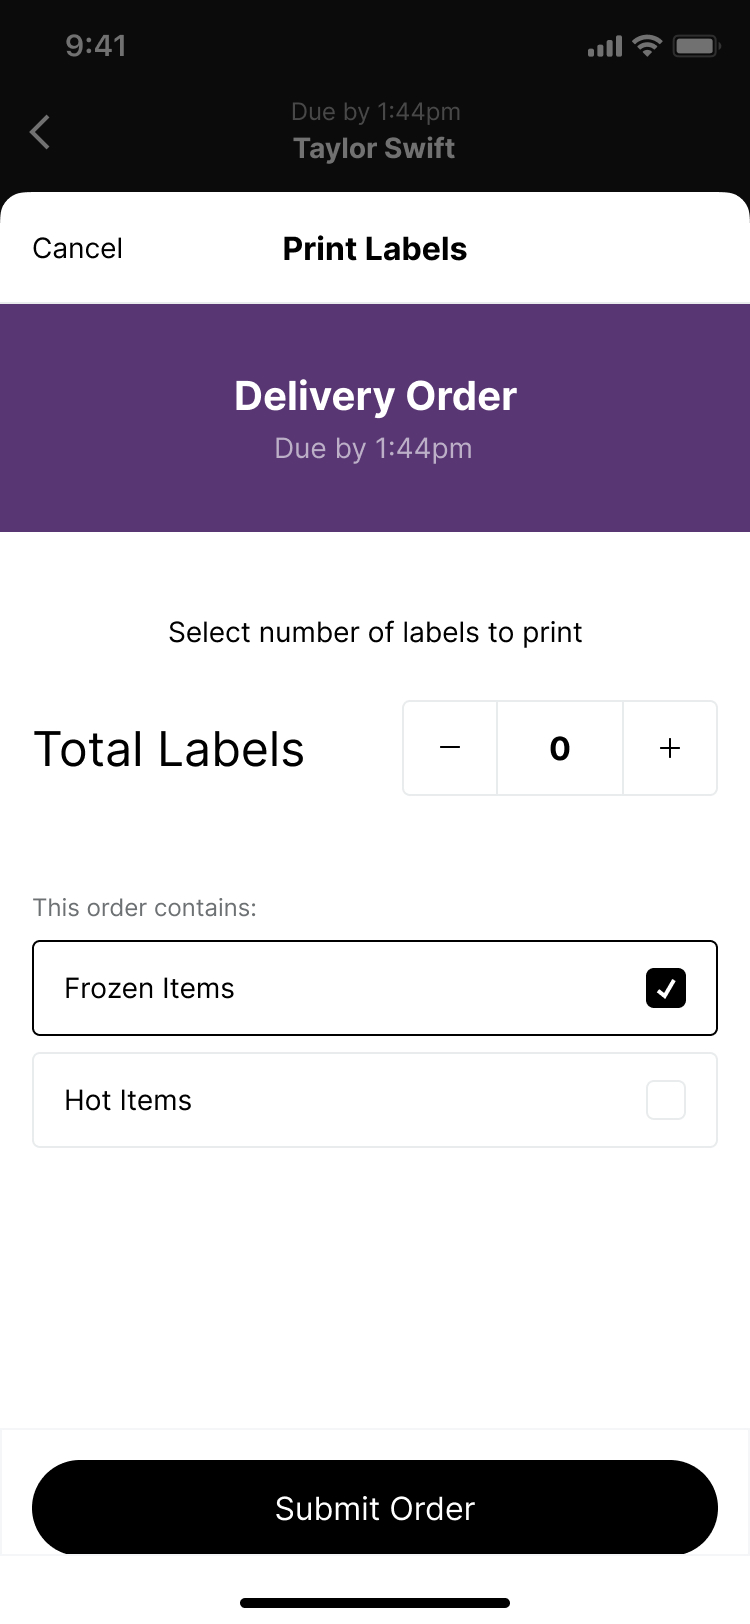Tap the Wi-Fi status icon
750x1624 pixels.
648,46
